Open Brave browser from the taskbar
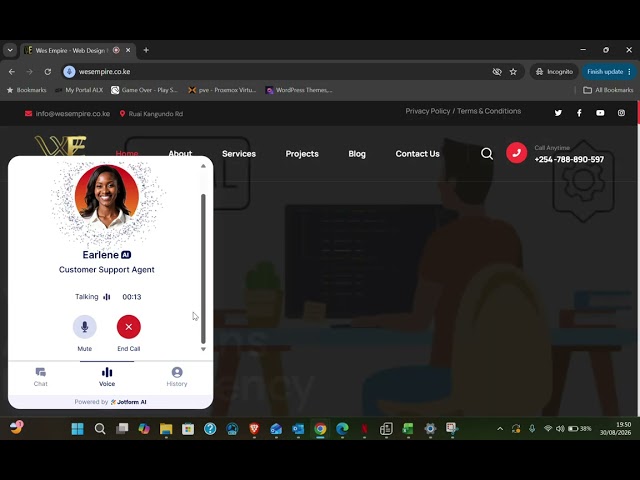The image size is (640, 480). (x=254, y=429)
